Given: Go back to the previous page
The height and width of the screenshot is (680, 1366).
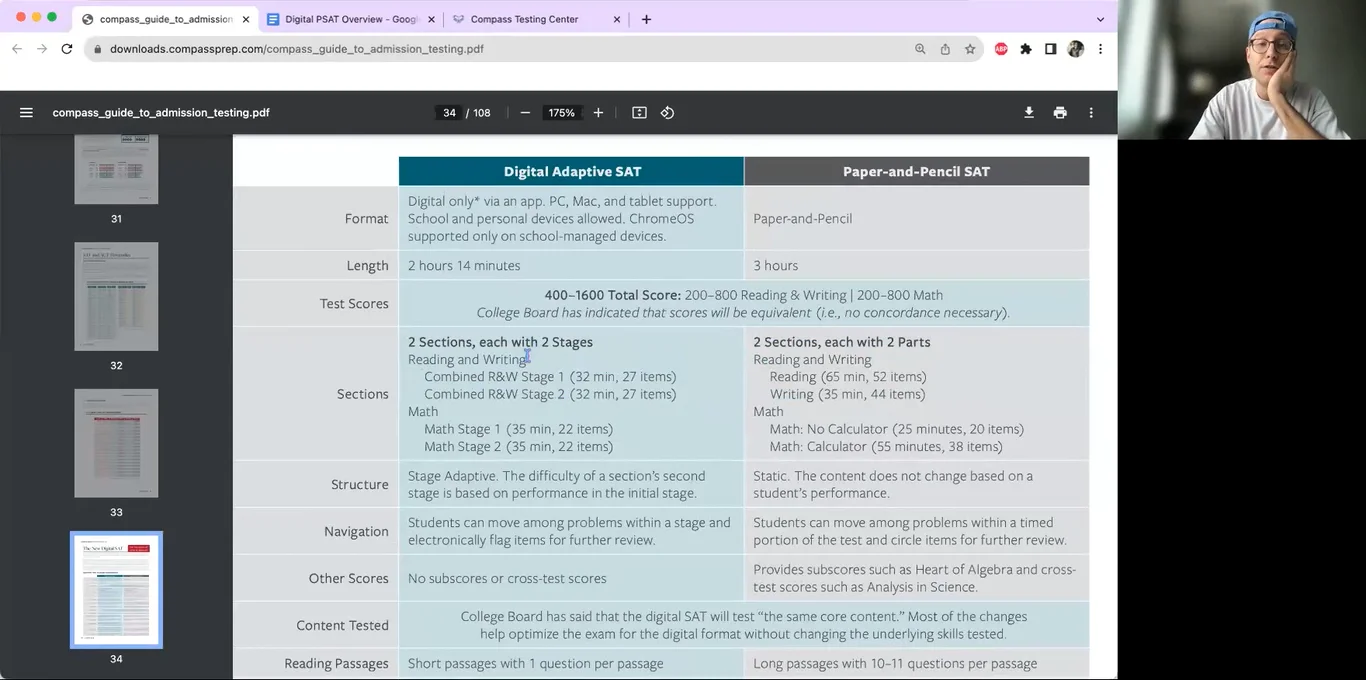Looking at the screenshot, I should (x=16, y=48).
